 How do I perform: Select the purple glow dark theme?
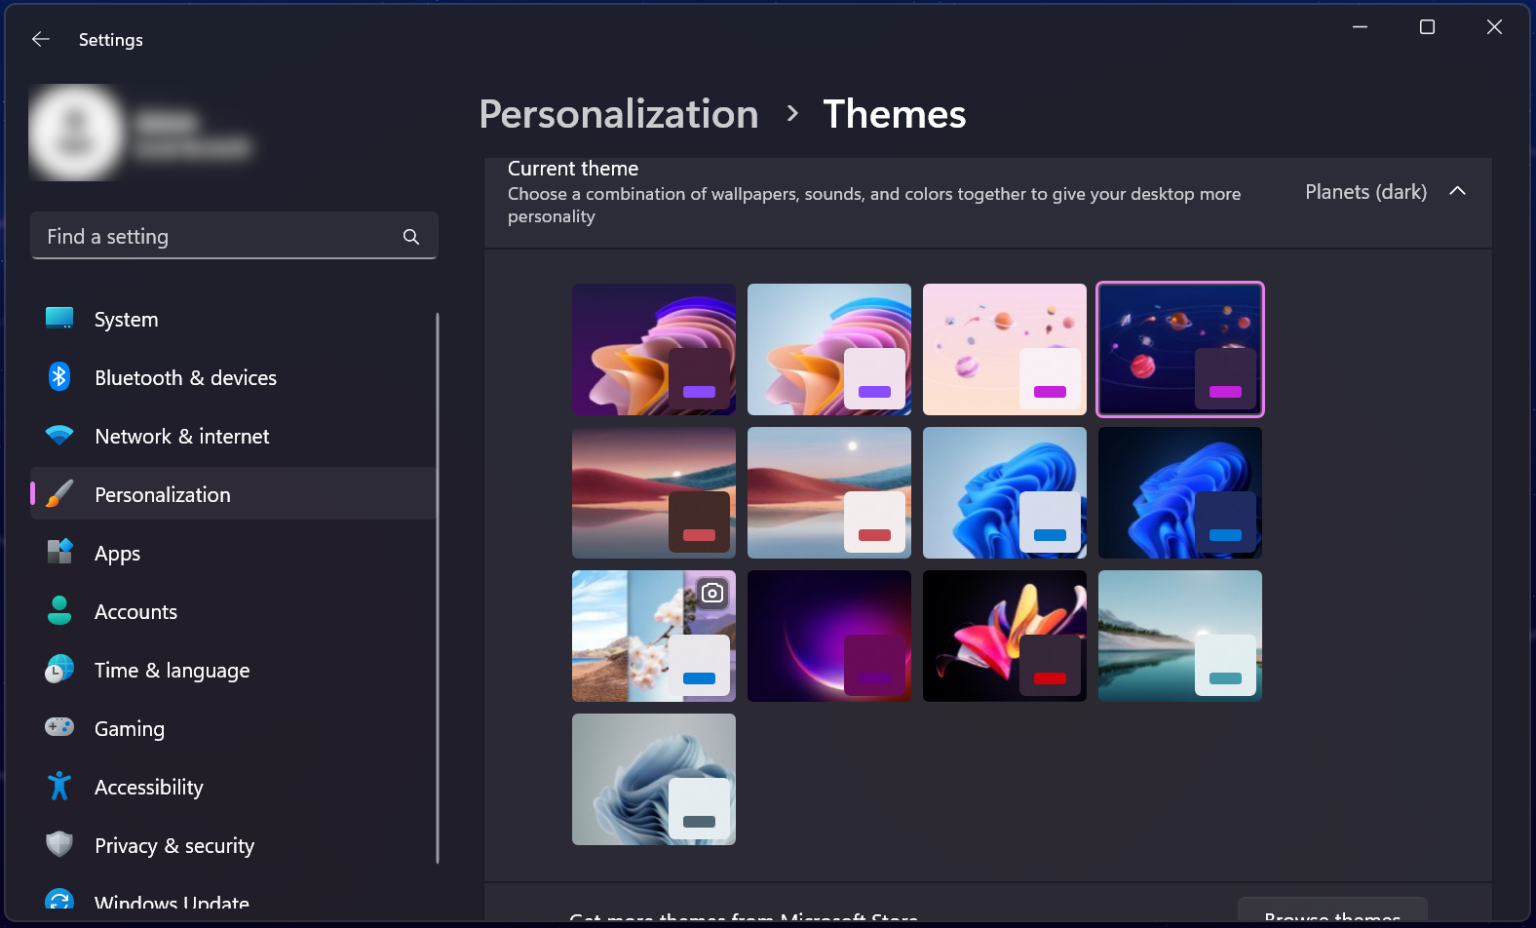829,636
